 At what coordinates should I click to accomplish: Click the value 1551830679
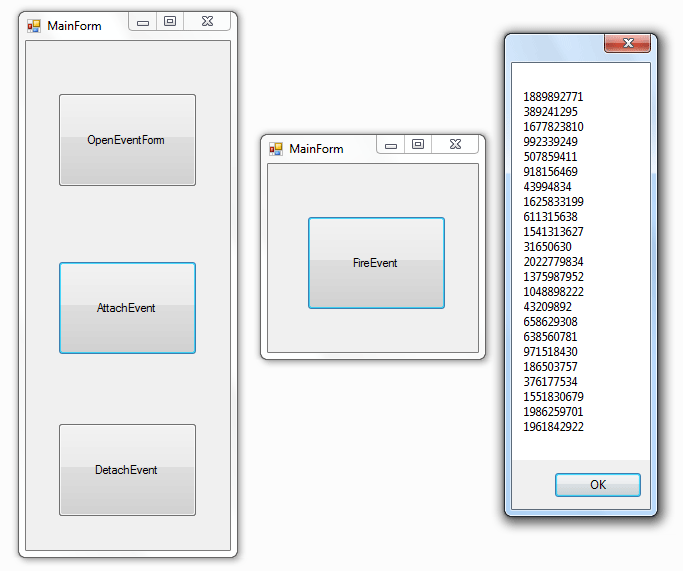pos(553,397)
